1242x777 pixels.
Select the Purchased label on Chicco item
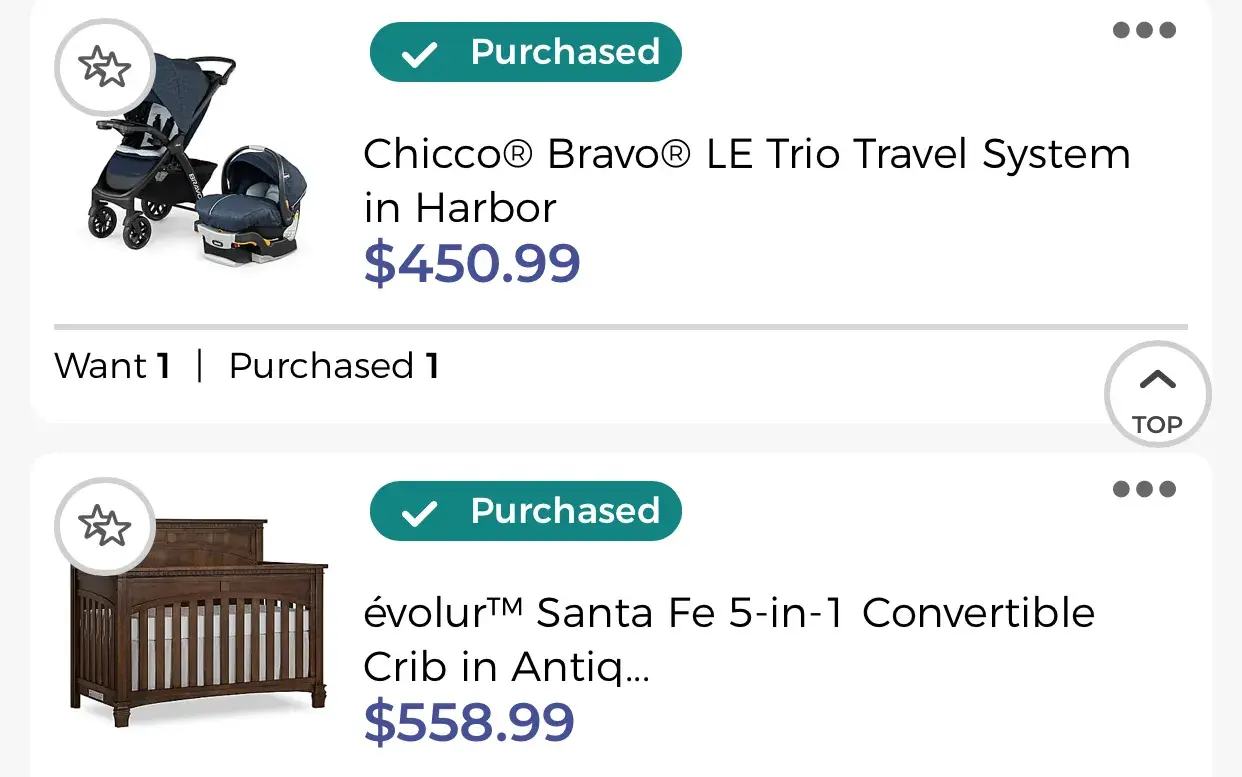[x=565, y=52]
